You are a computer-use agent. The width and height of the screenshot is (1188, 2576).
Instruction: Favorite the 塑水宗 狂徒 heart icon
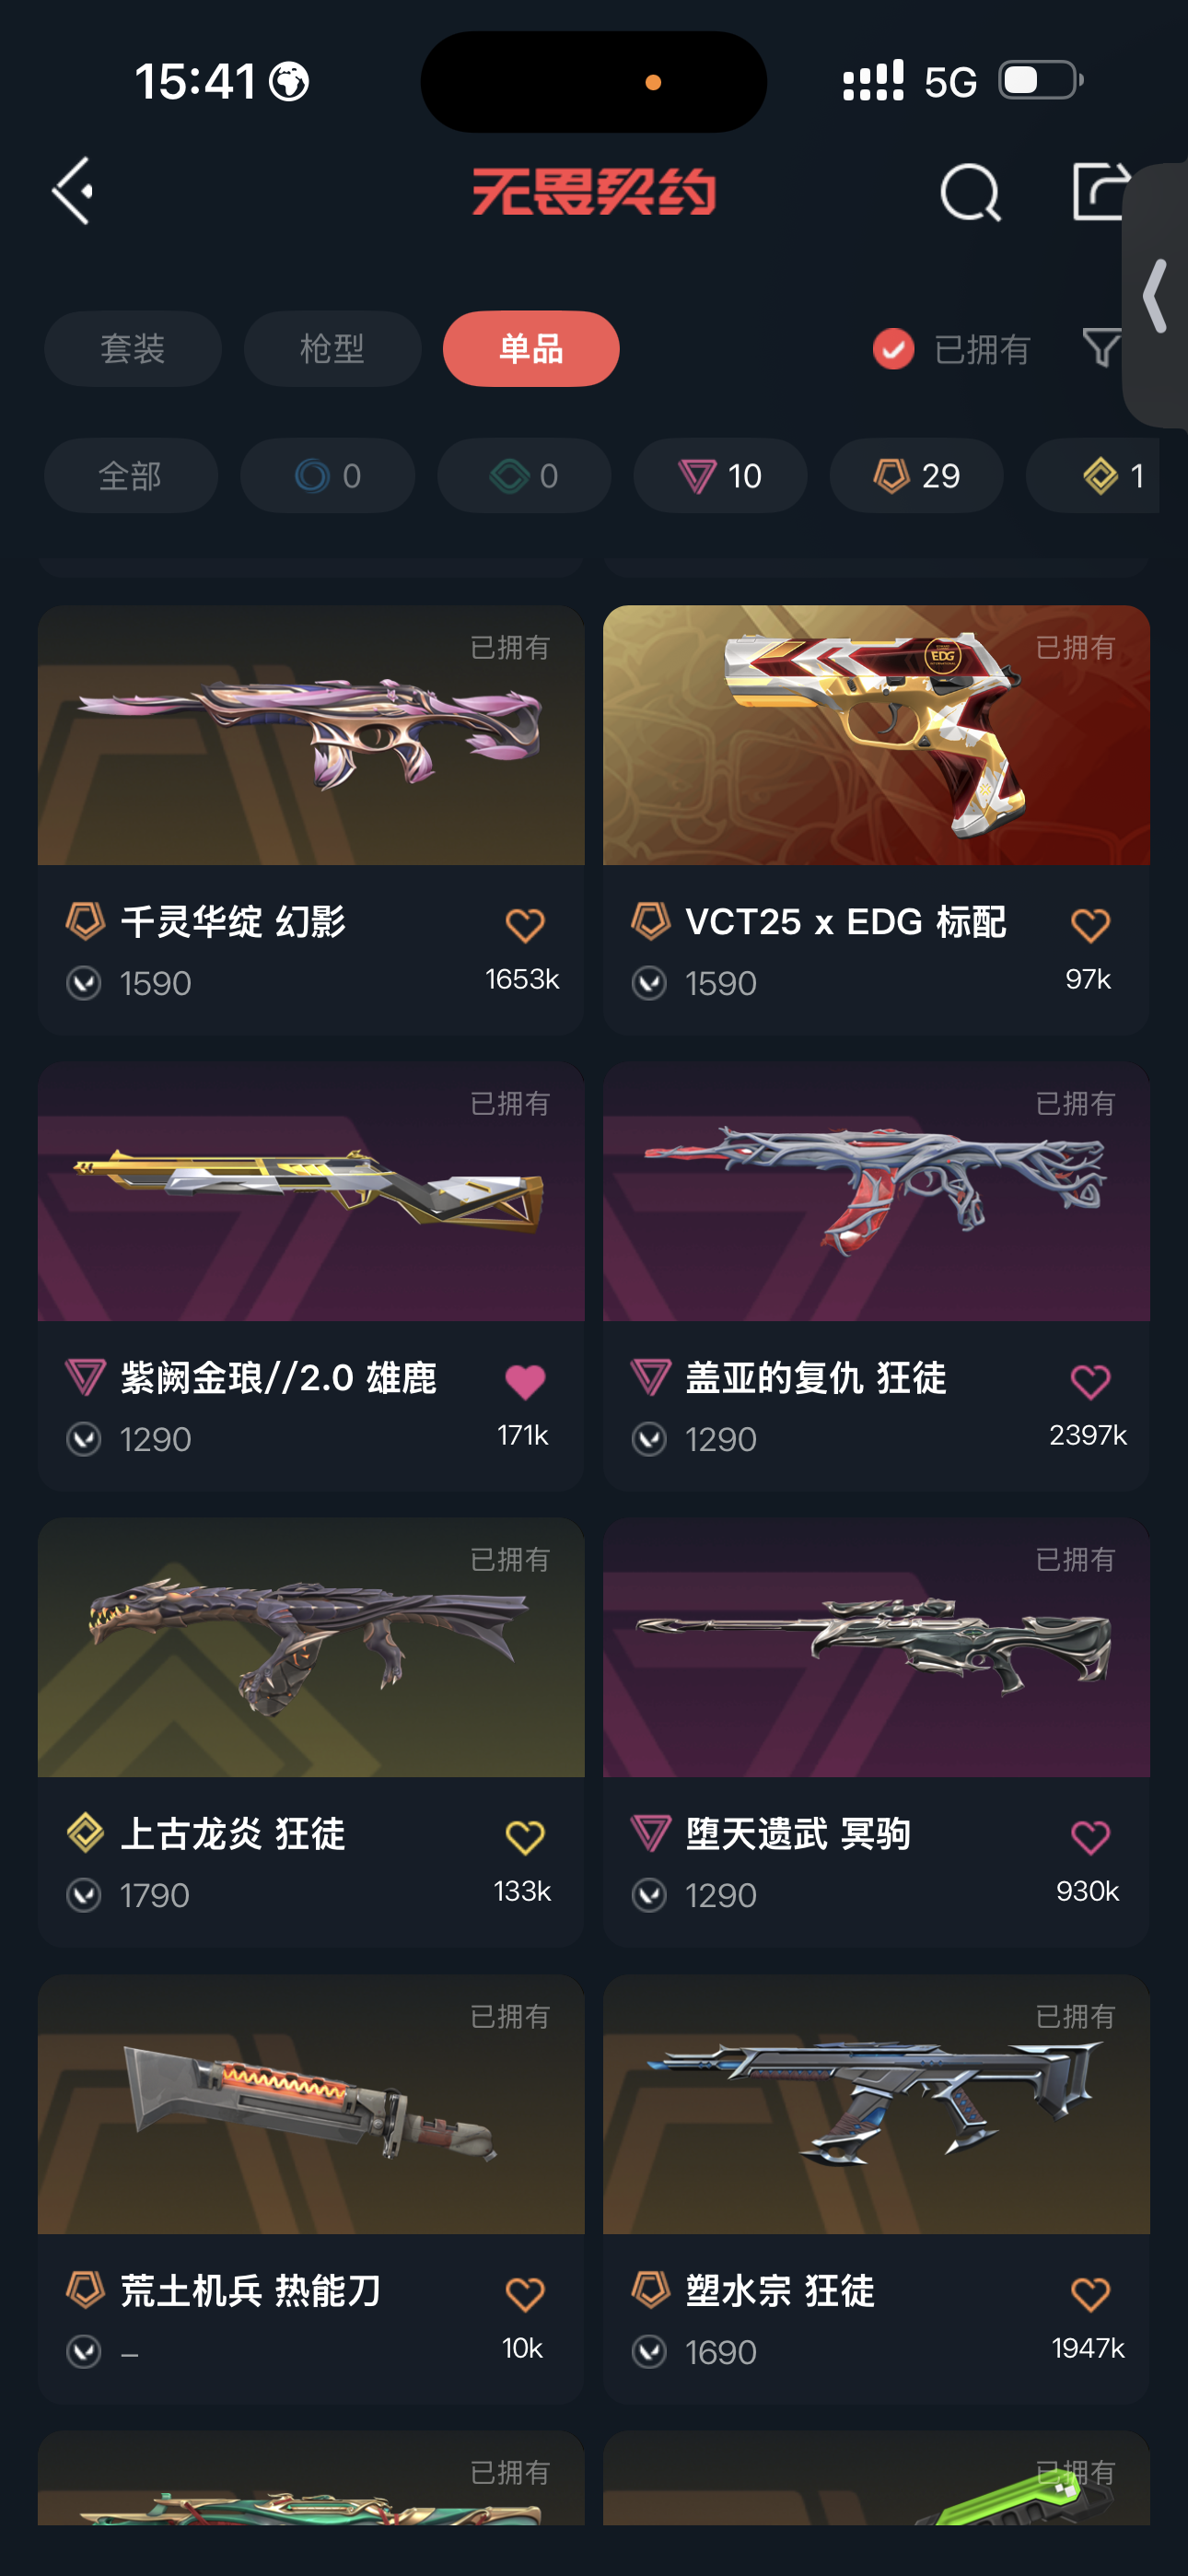pyautogui.click(x=1090, y=2293)
